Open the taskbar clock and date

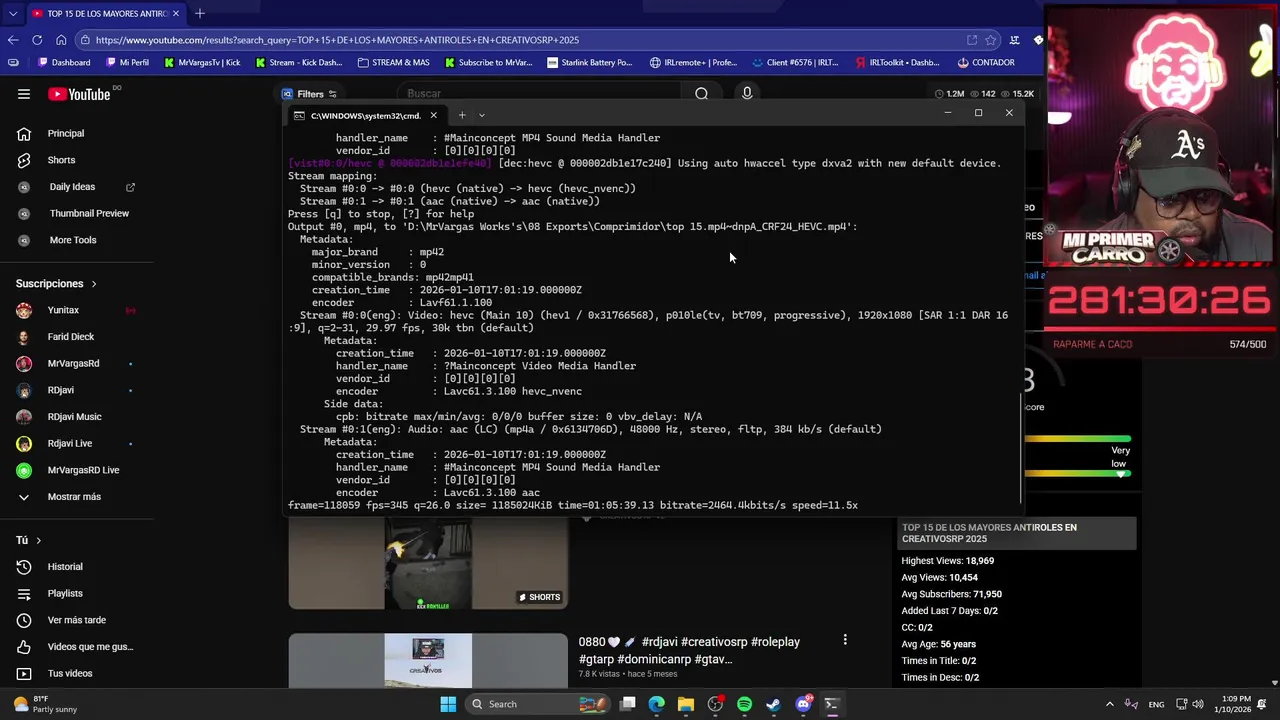tap(1232, 704)
